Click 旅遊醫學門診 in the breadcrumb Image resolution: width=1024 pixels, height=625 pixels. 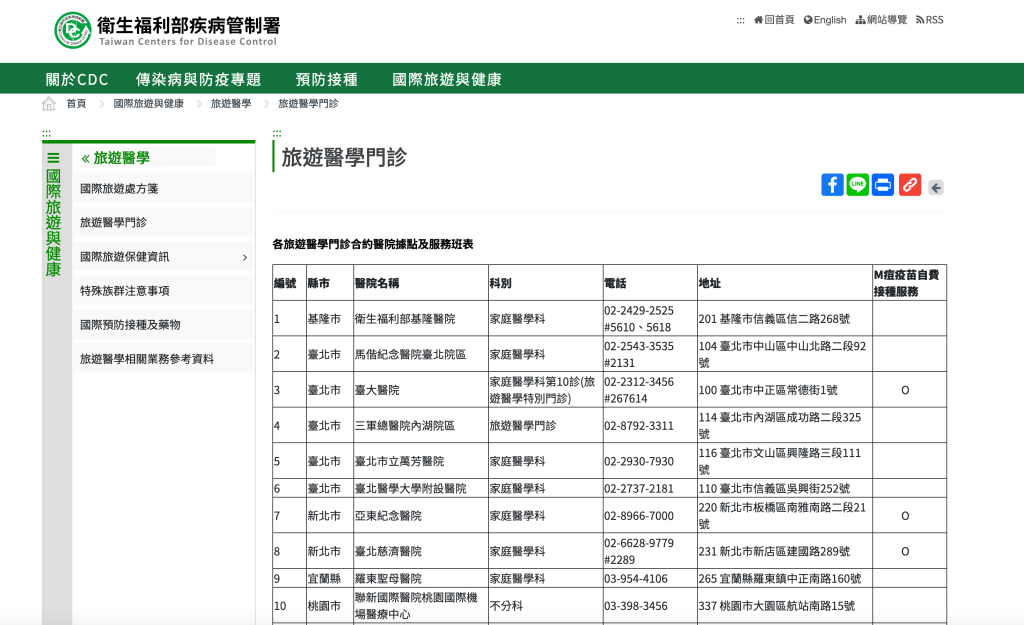(x=308, y=104)
